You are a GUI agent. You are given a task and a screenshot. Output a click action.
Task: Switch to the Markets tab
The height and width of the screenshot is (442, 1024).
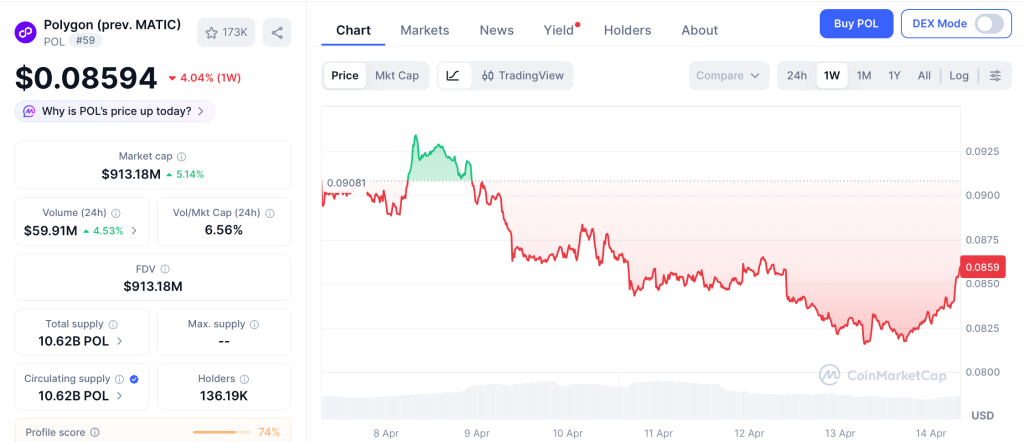[x=424, y=30]
